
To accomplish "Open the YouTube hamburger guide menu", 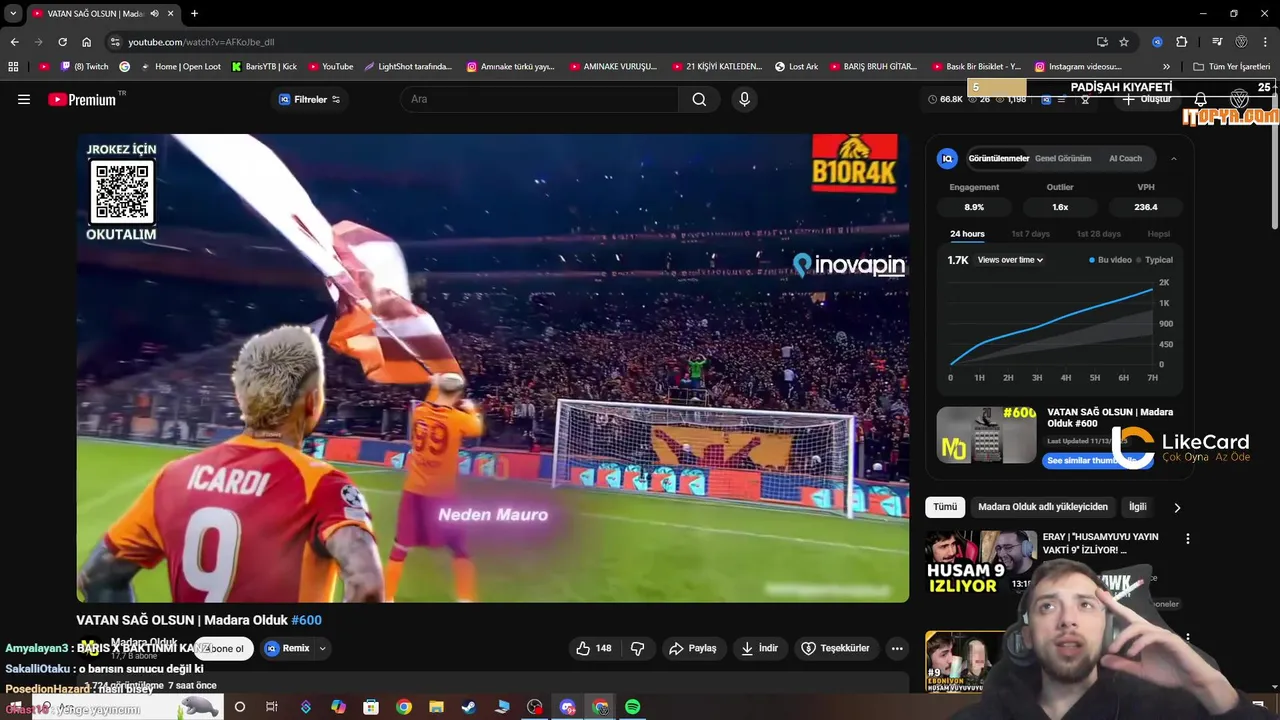I will [x=24, y=99].
